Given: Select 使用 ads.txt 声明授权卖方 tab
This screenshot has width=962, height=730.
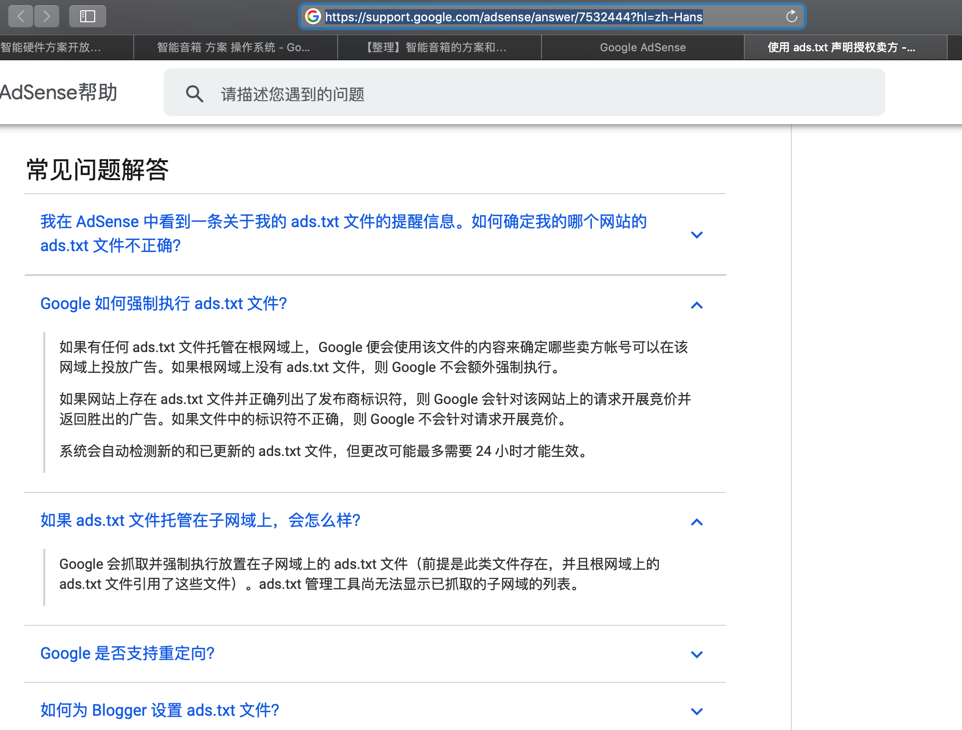Looking at the screenshot, I should 845,47.
